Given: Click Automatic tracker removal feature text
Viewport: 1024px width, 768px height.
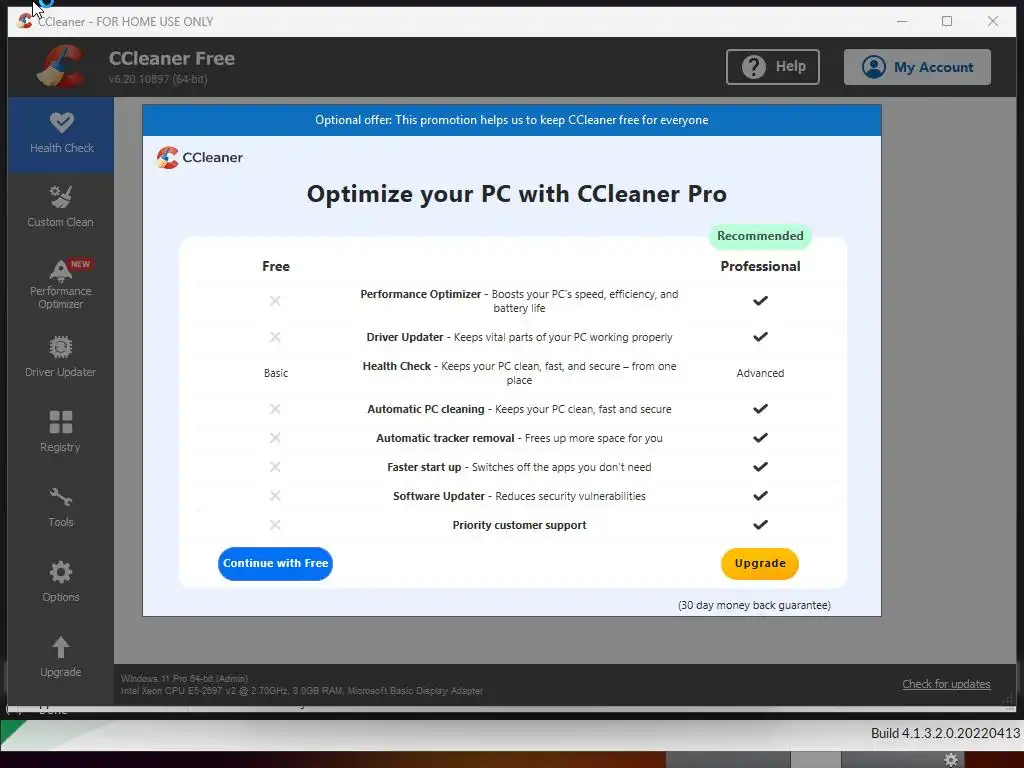Looking at the screenshot, I should [x=519, y=438].
